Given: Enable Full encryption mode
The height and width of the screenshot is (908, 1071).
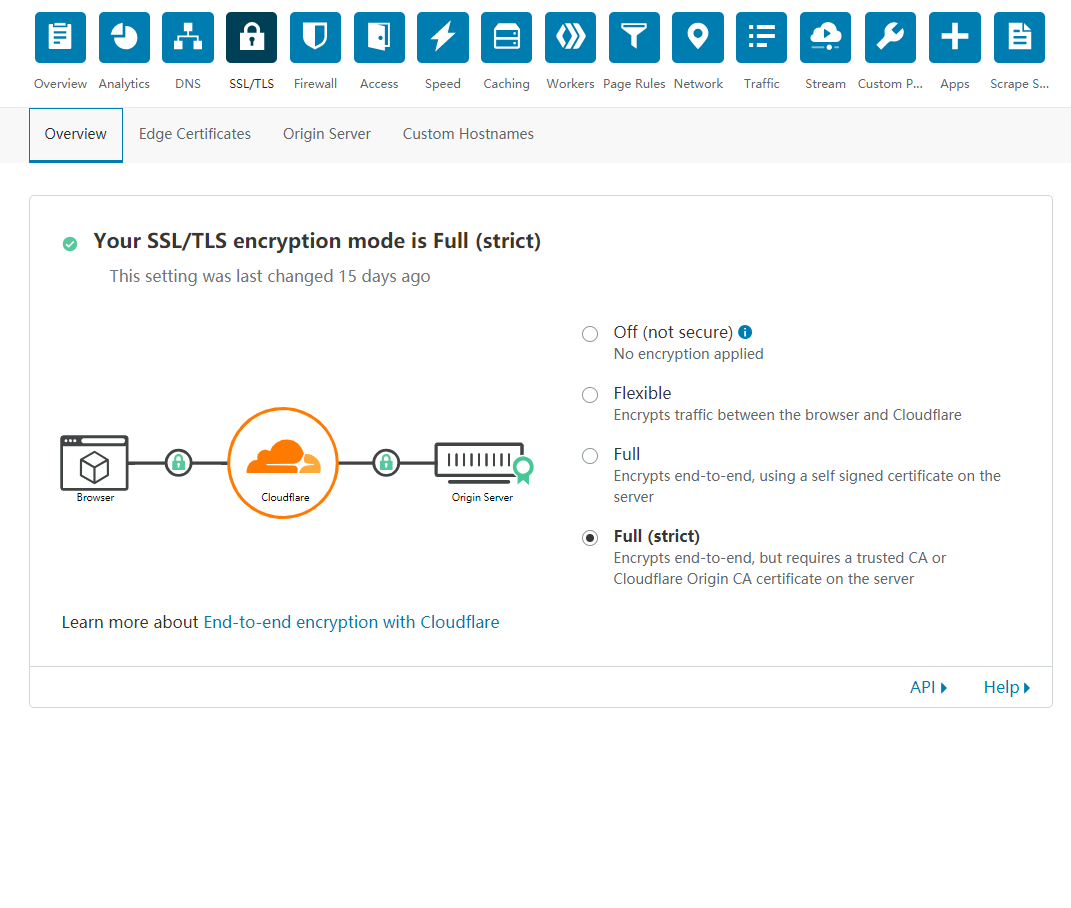Looking at the screenshot, I should [x=590, y=456].
